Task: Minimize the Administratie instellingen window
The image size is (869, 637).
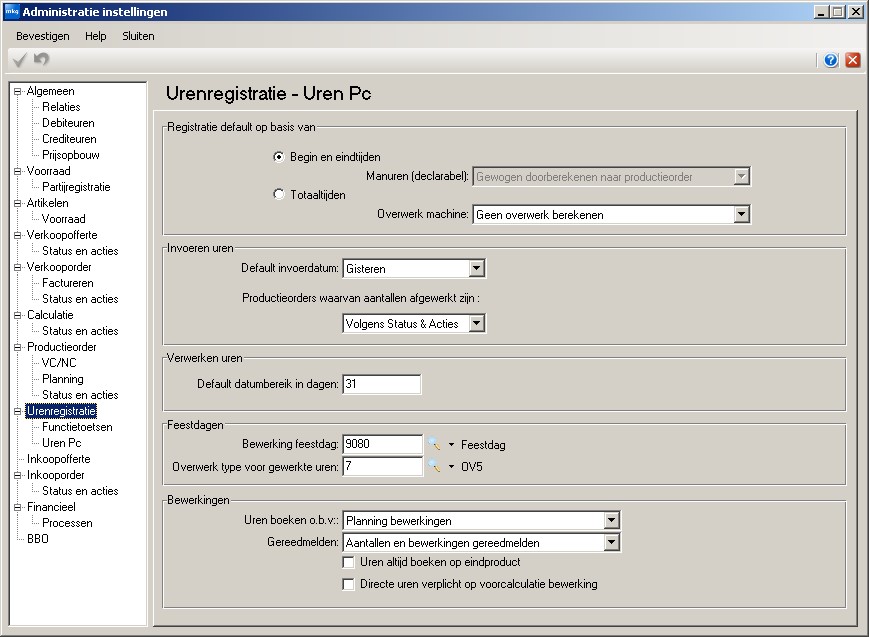Action: [x=822, y=12]
